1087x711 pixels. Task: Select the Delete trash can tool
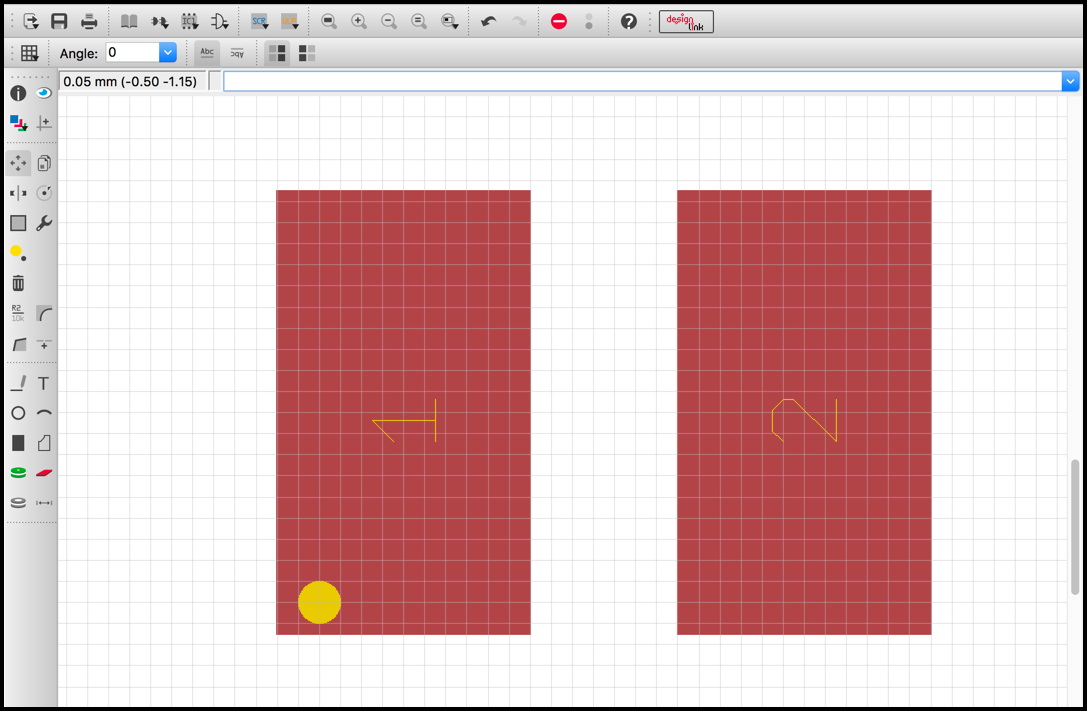click(18, 283)
